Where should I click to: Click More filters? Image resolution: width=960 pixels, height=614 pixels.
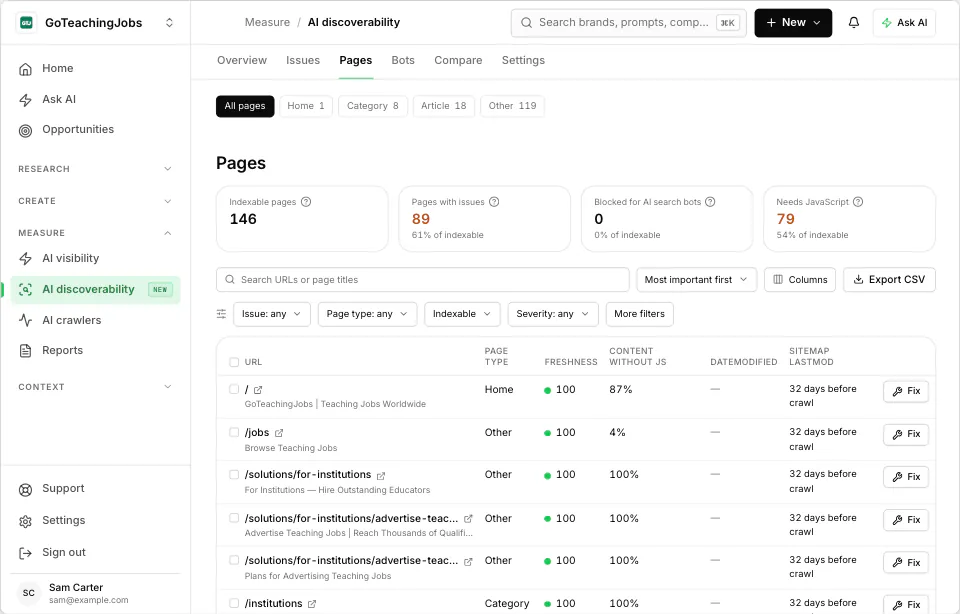click(639, 314)
